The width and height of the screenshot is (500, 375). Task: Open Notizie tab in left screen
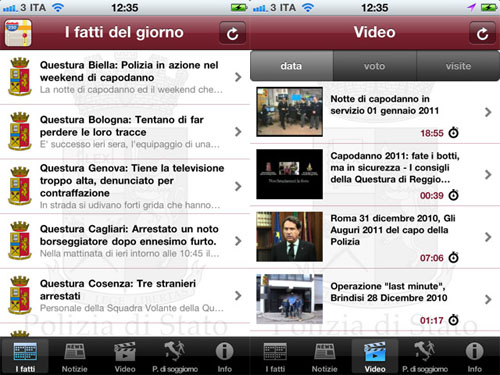[x=75, y=356]
